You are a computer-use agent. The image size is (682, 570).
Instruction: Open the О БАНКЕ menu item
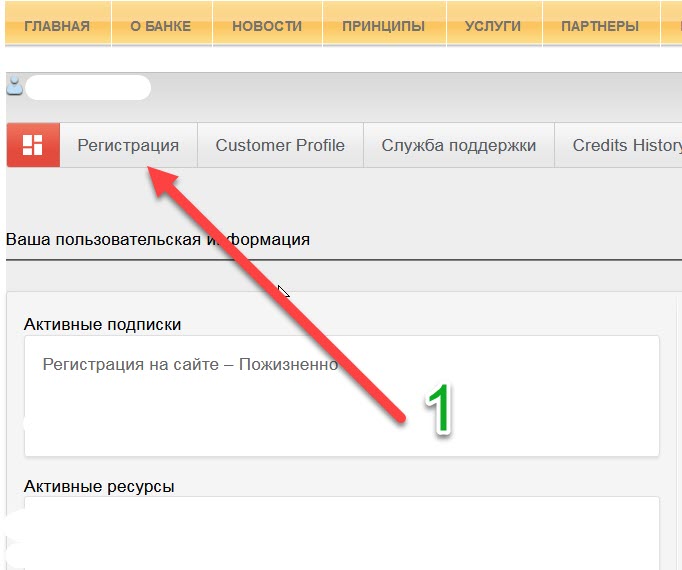(160, 26)
